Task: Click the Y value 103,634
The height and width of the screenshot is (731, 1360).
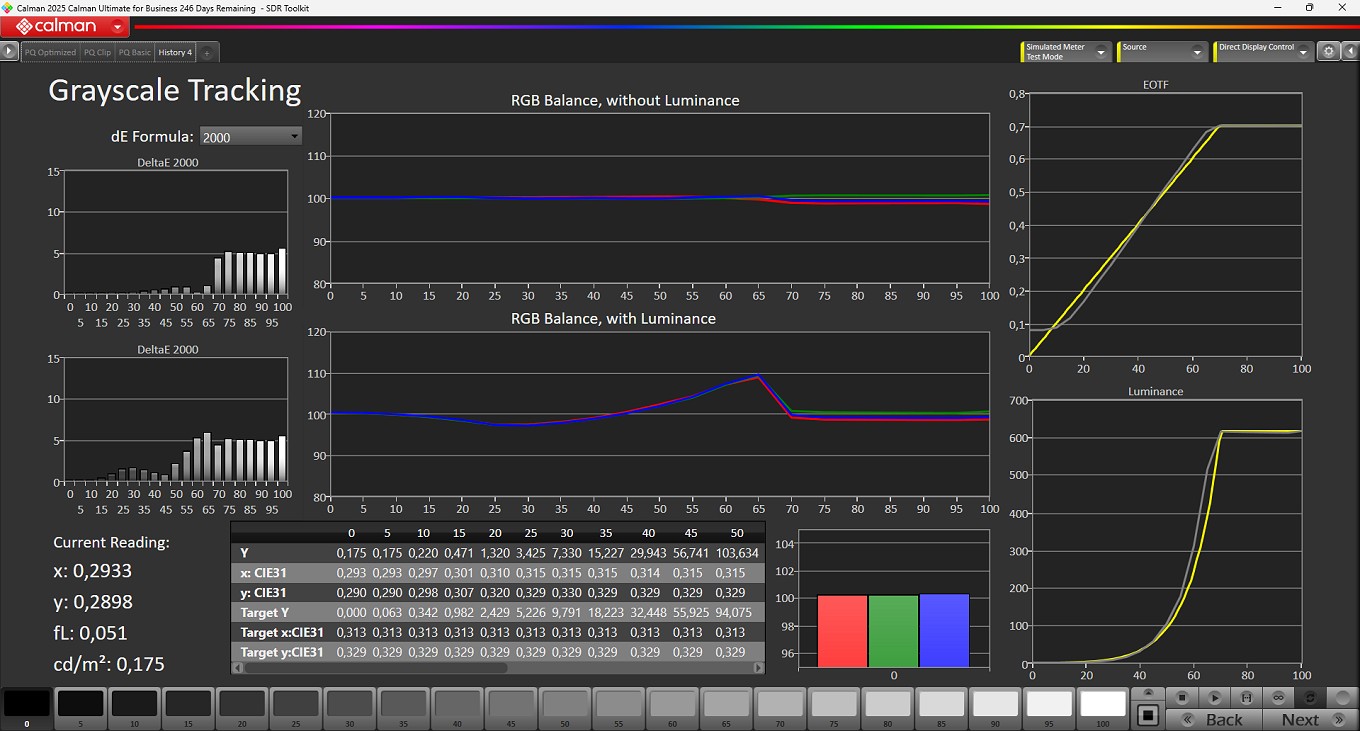Action: (x=737, y=552)
